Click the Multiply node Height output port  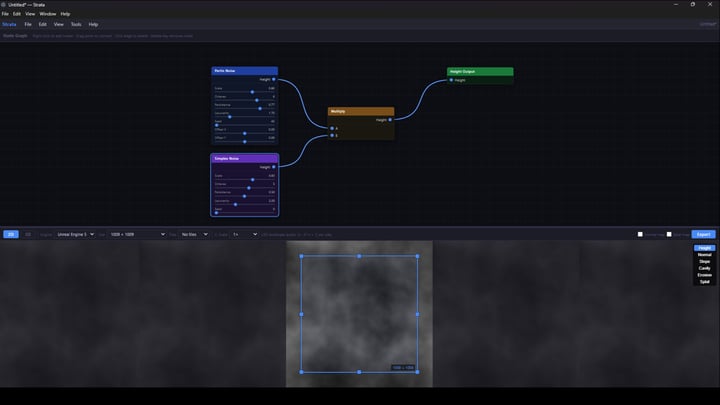click(x=390, y=120)
